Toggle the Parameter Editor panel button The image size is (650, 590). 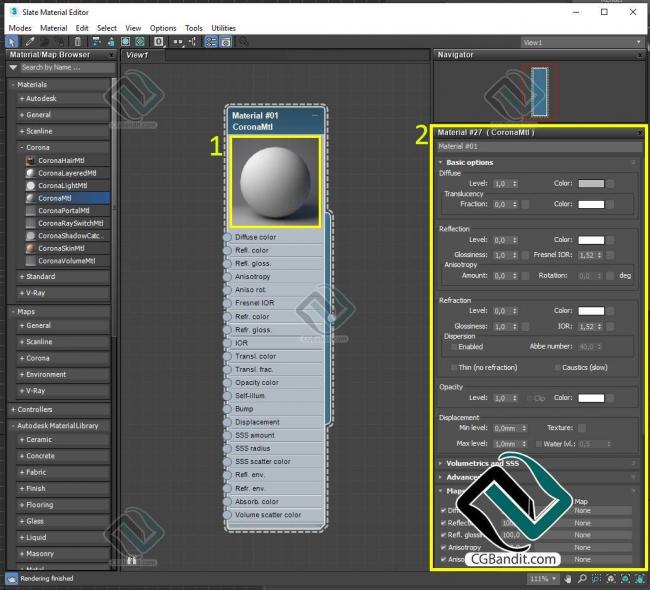point(226,41)
